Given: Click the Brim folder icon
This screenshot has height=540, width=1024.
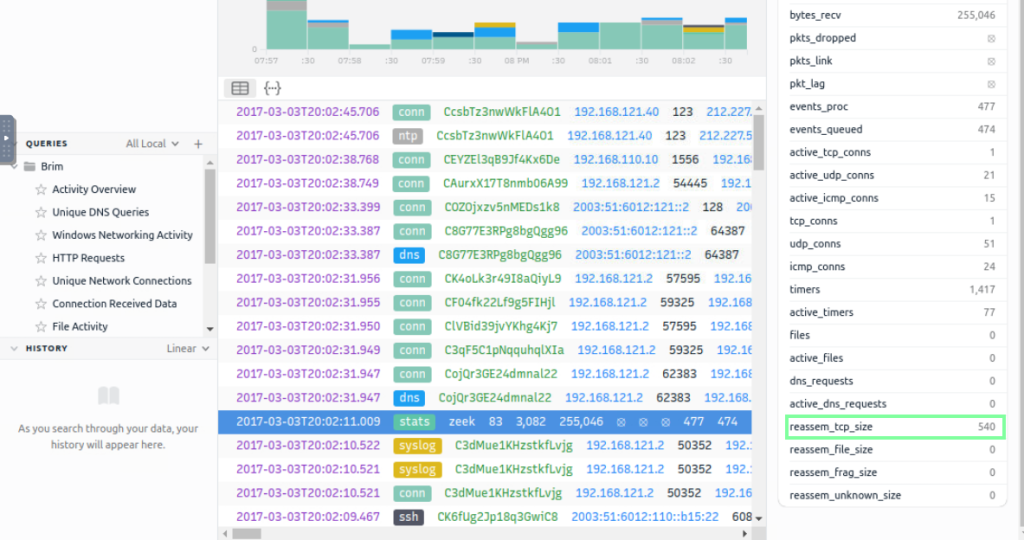Looking at the screenshot, I should 29,167.
